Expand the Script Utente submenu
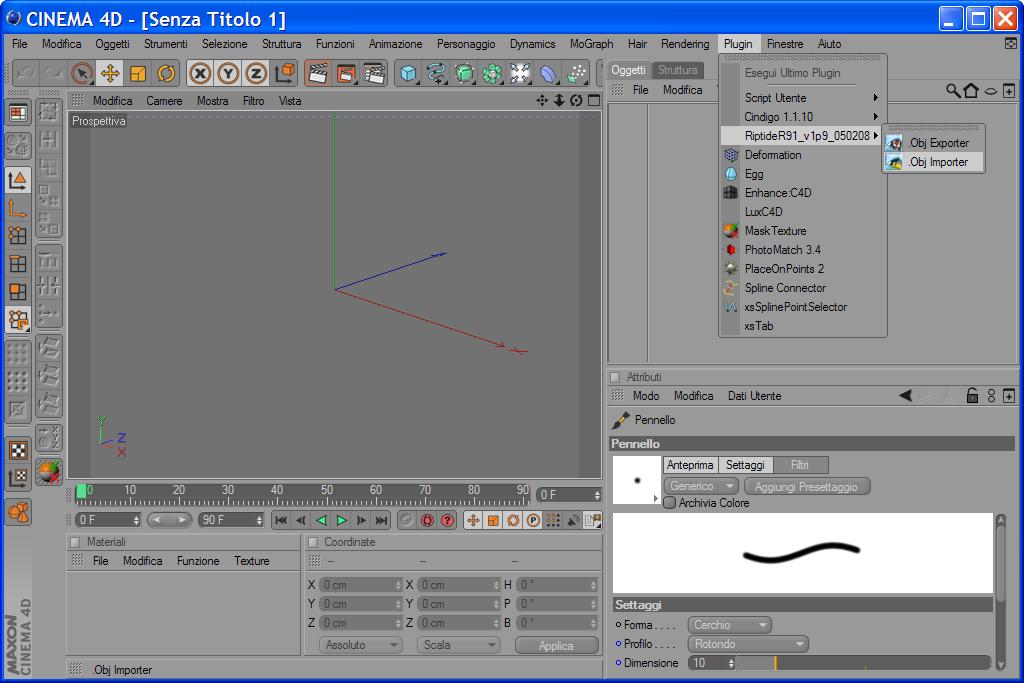Image resolution: width=1024 pixels, height=683 pixels. click(803, 98)
